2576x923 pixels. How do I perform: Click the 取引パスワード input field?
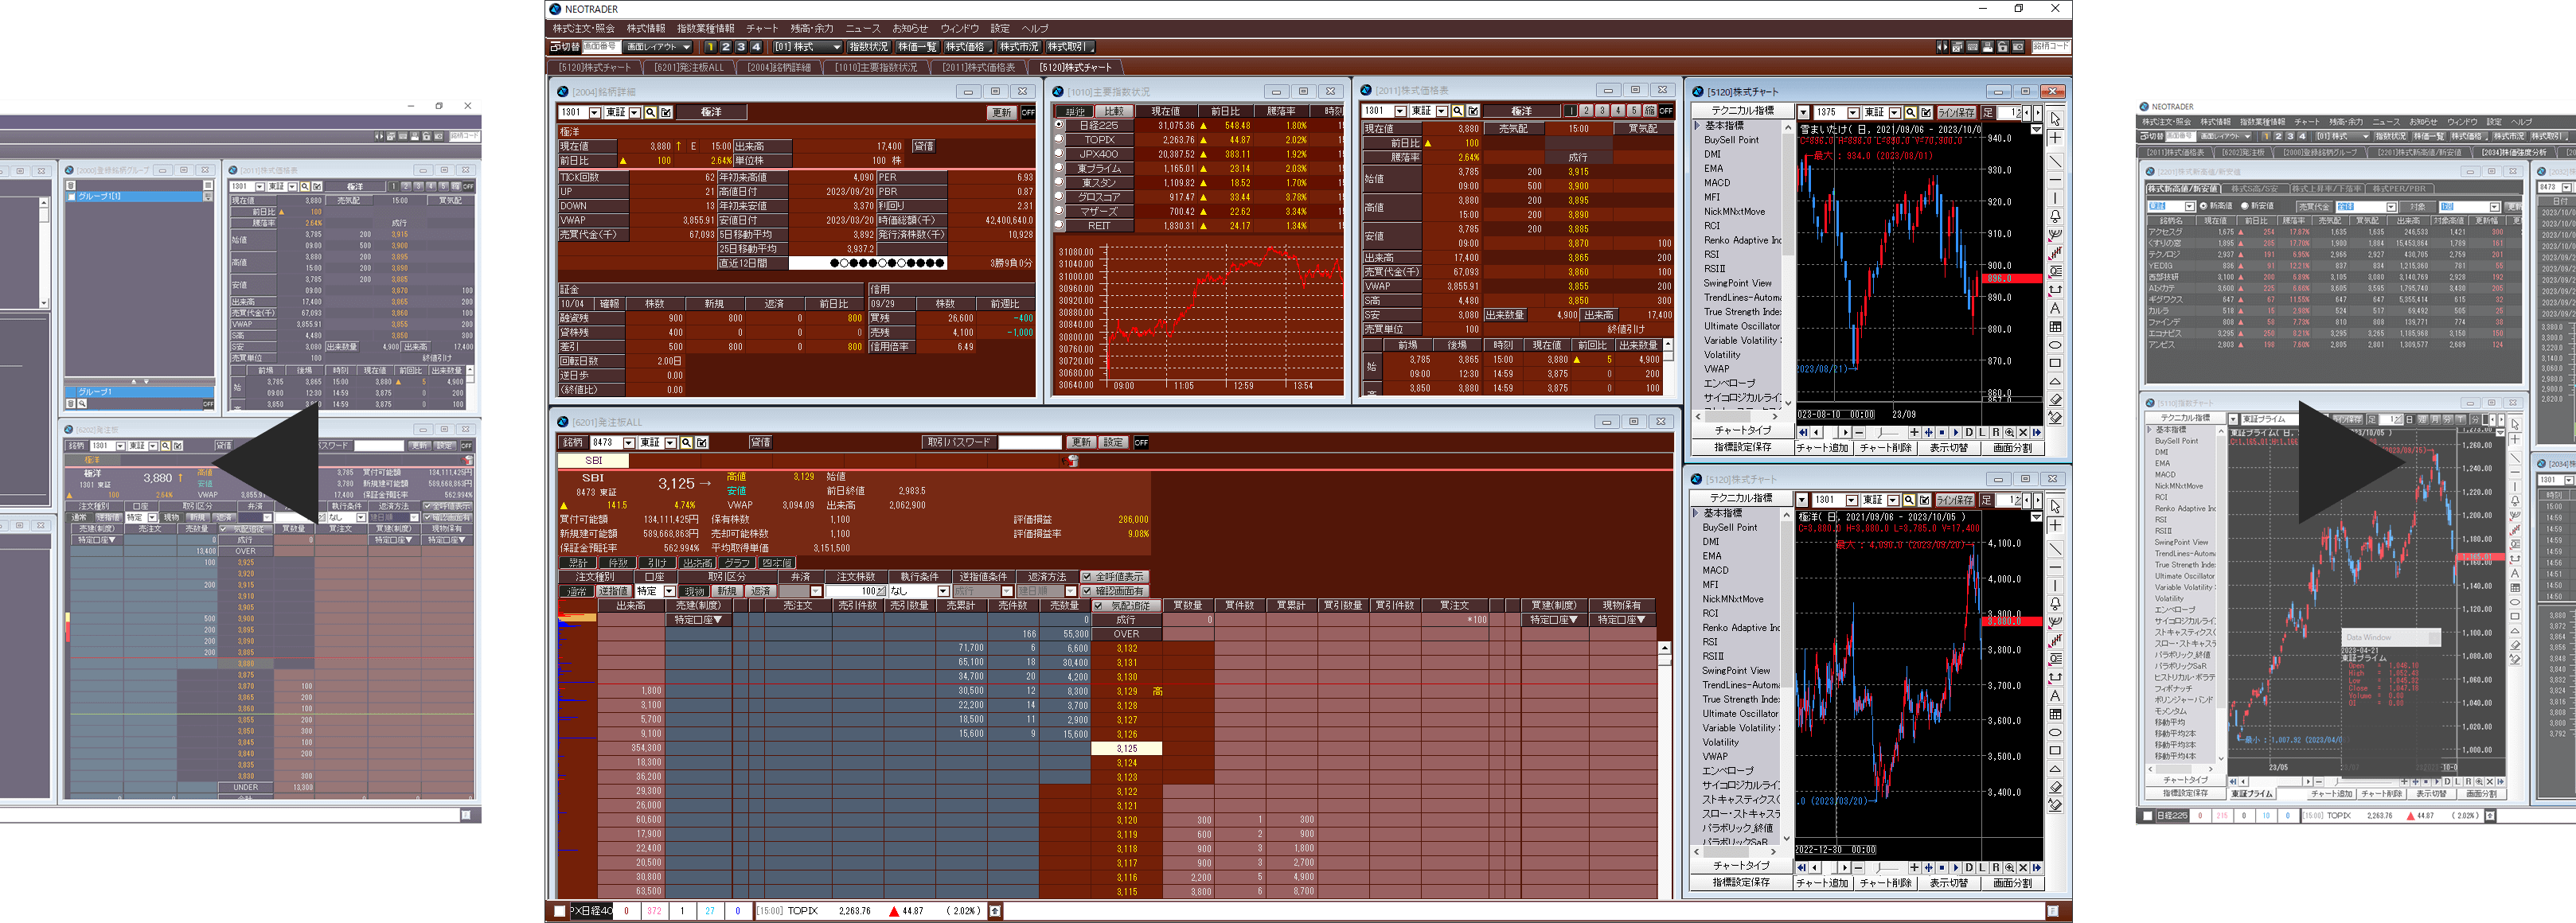pos(1029,442)
